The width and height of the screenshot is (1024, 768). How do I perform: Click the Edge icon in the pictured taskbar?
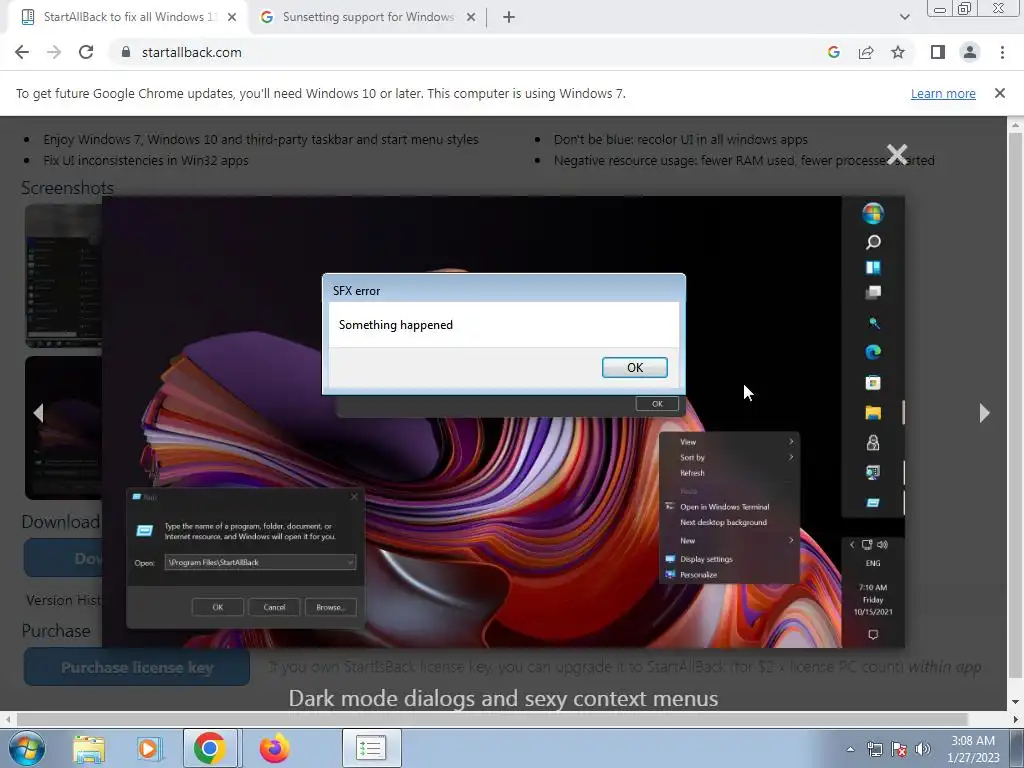point(873,352)
